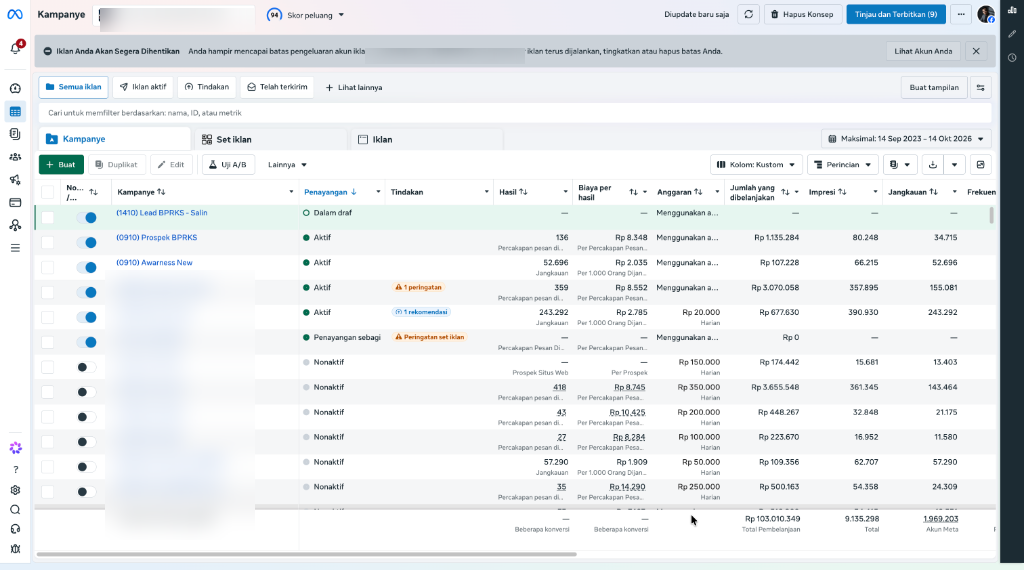This screenshot has height=570, width=1024.
Task: Click the green Buat button
Action: [61, 165]
